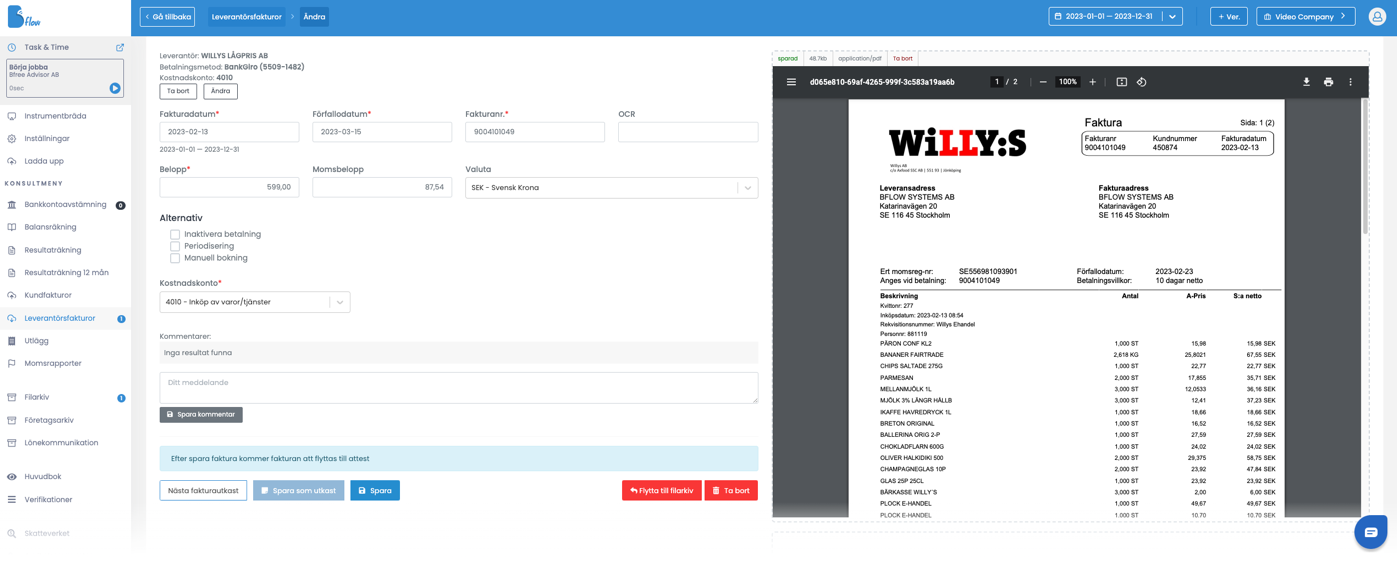Screen dimensions: 1397x561
Task: Open Huvudbok
Action: [43, 476]
